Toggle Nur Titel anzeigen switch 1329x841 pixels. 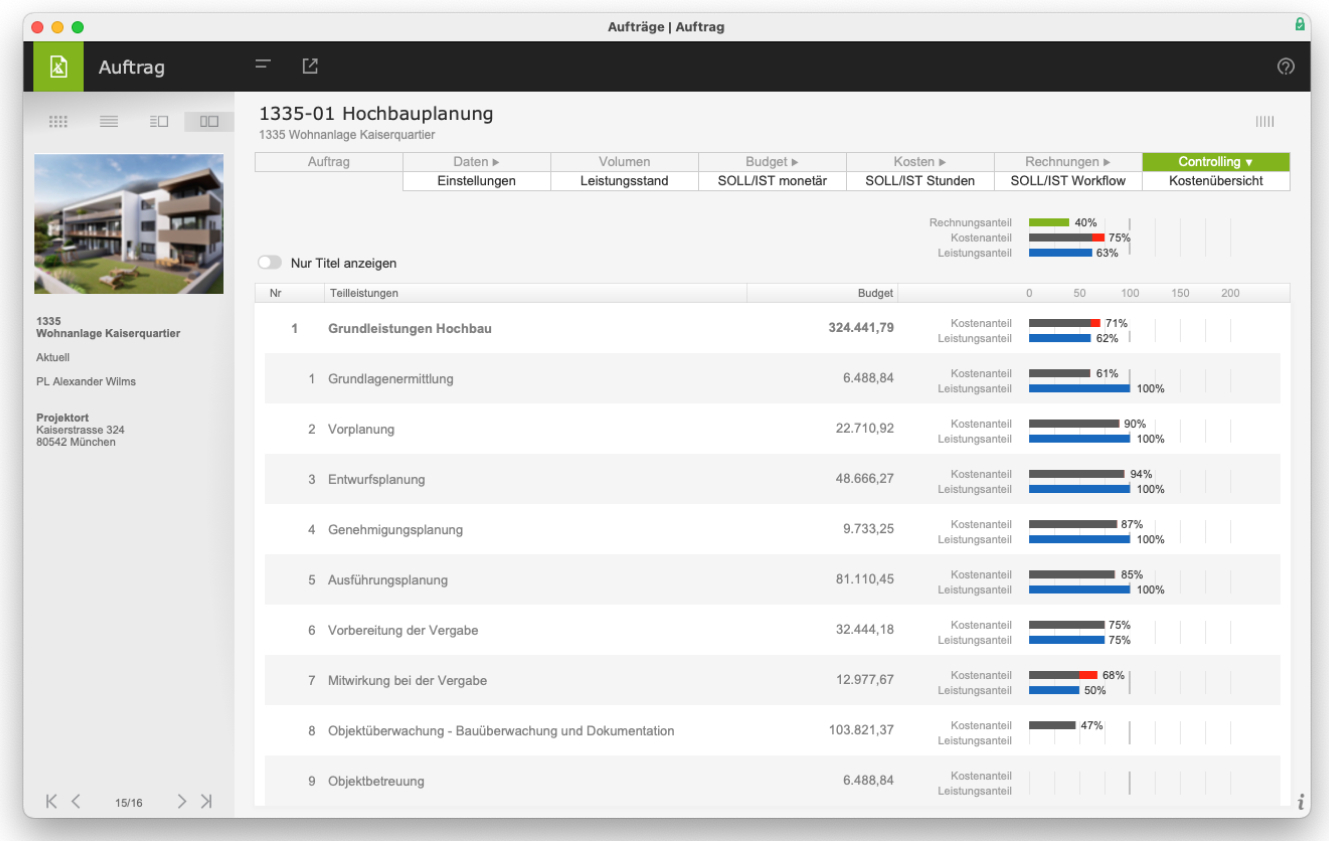[269, 263]
